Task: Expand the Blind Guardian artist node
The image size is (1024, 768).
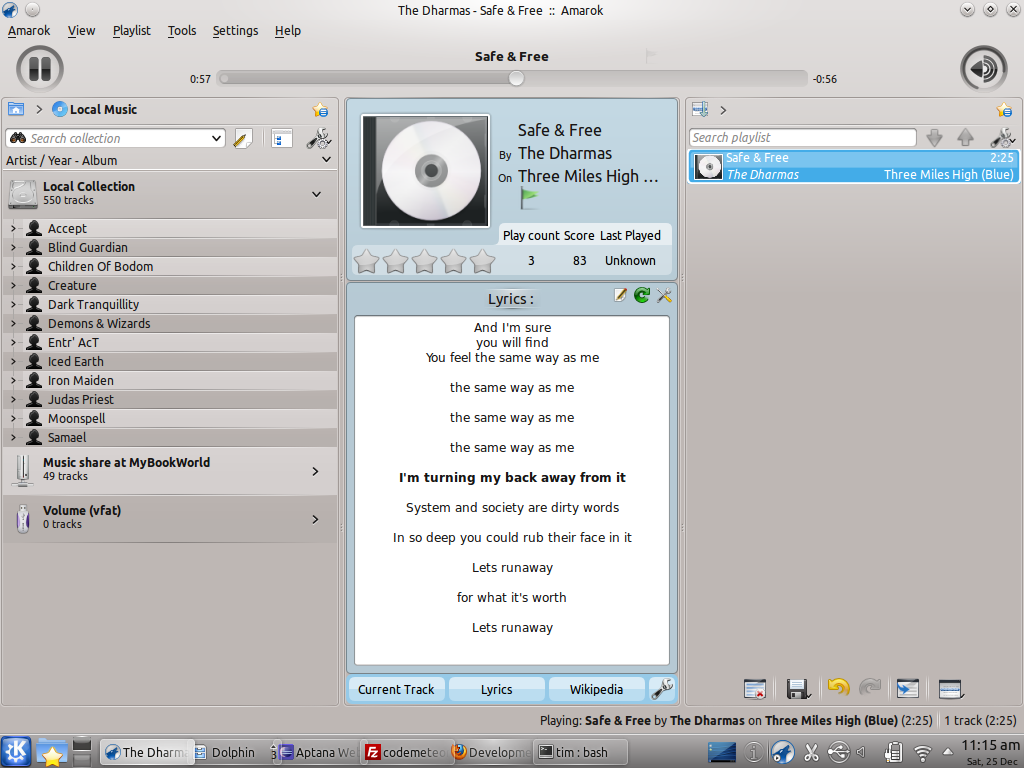Action: (13, 247)
